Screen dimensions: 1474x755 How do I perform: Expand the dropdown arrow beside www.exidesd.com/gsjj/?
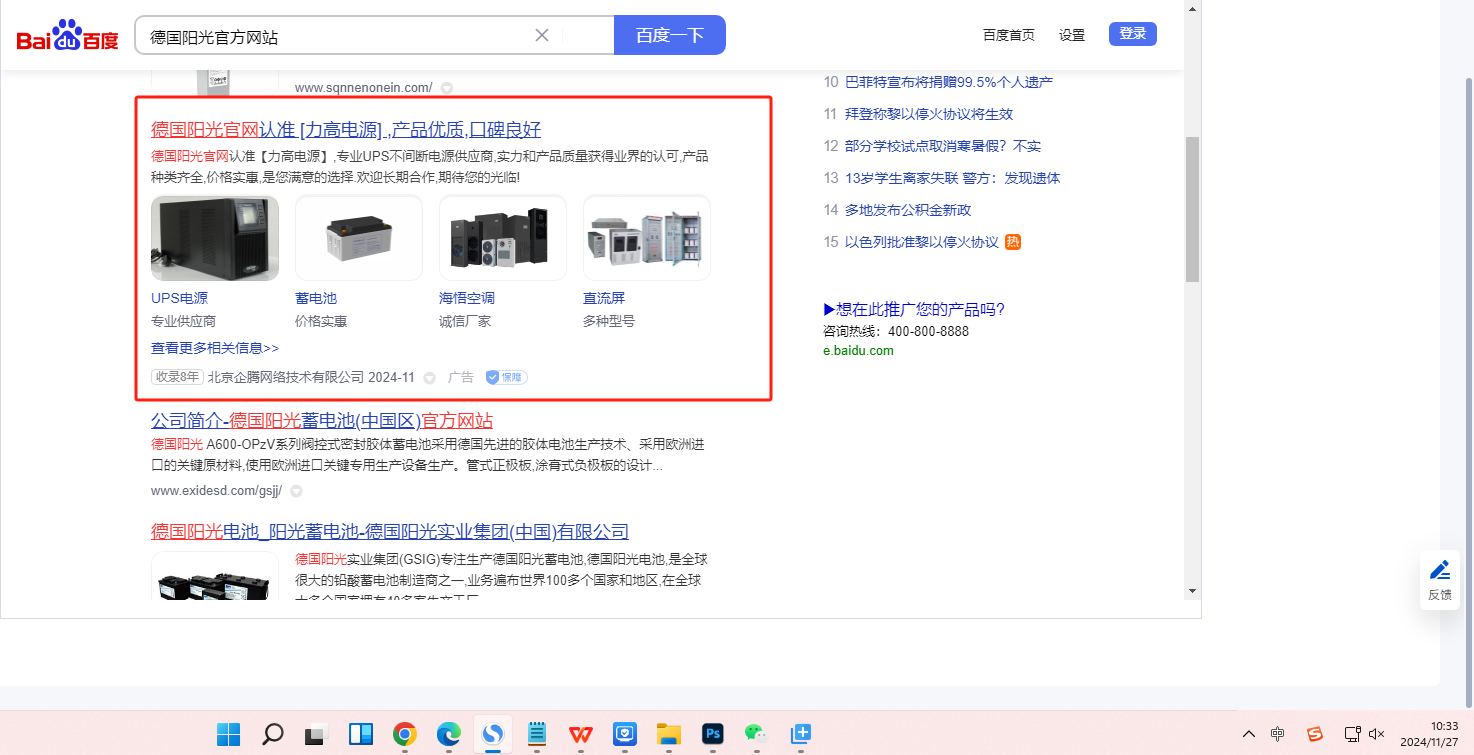tap(296, 491)
